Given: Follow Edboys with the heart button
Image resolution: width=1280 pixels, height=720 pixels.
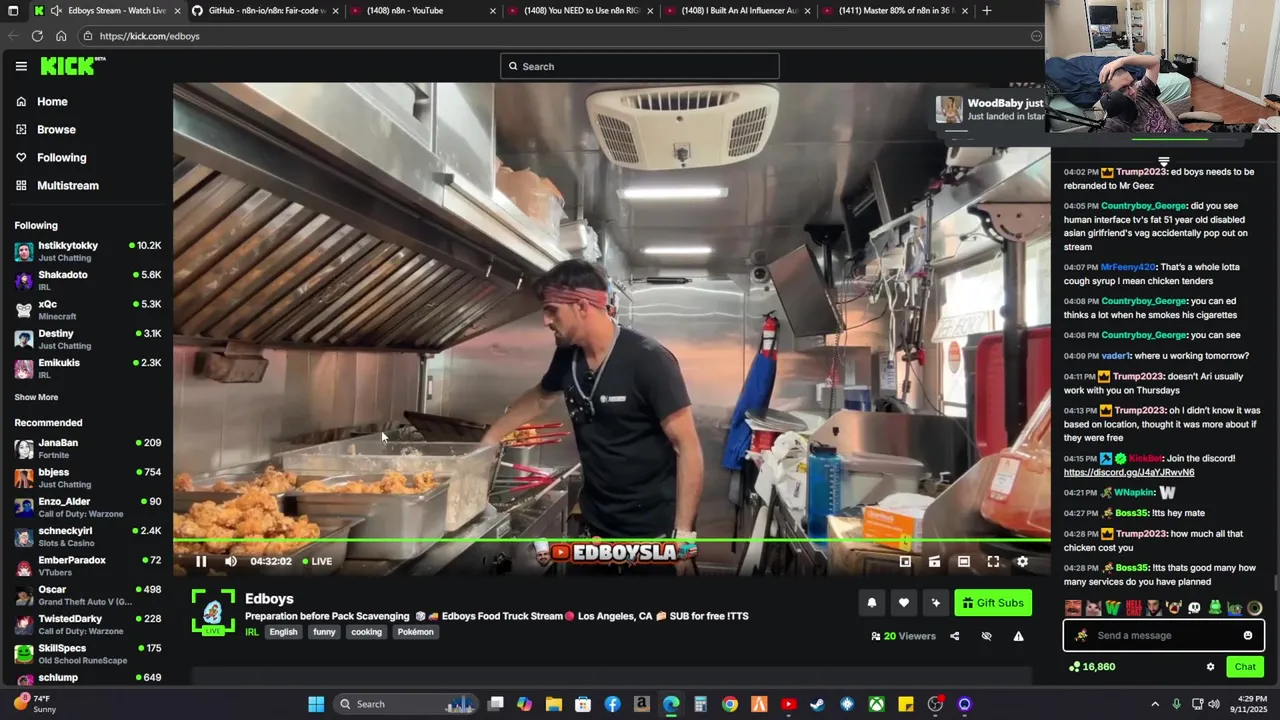Looking at the screenshot, I should pyautogui.click(x=903, y=603).
